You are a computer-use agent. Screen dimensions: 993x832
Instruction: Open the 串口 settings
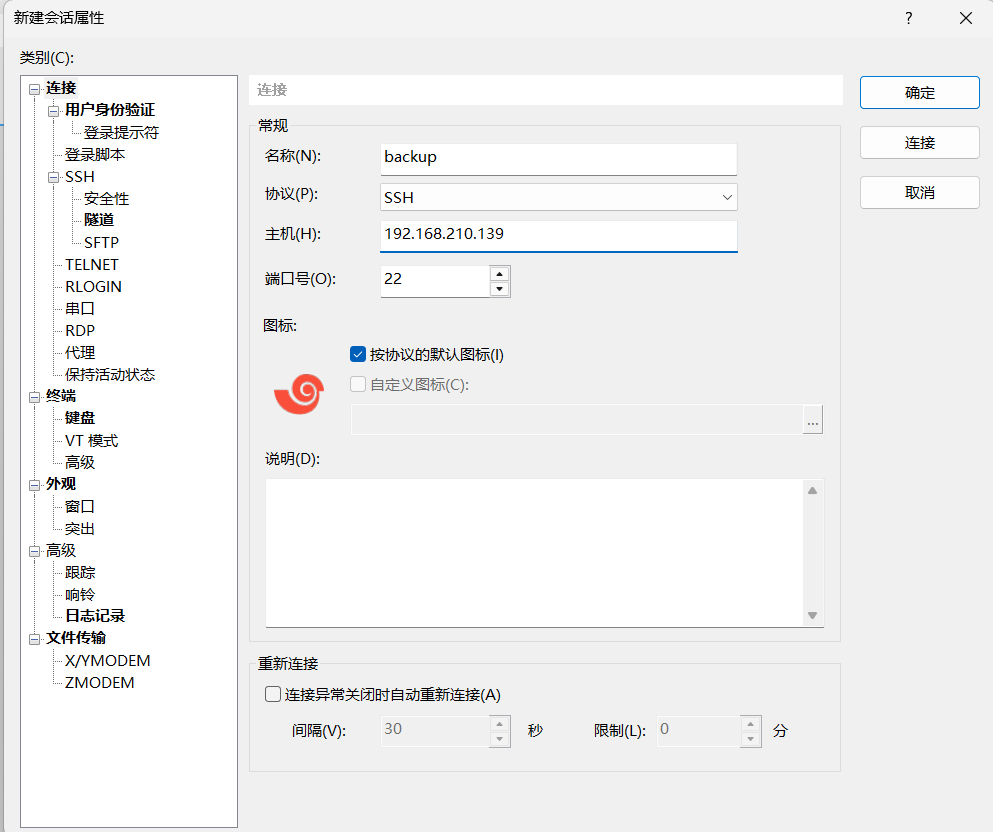tap(80, 308)
